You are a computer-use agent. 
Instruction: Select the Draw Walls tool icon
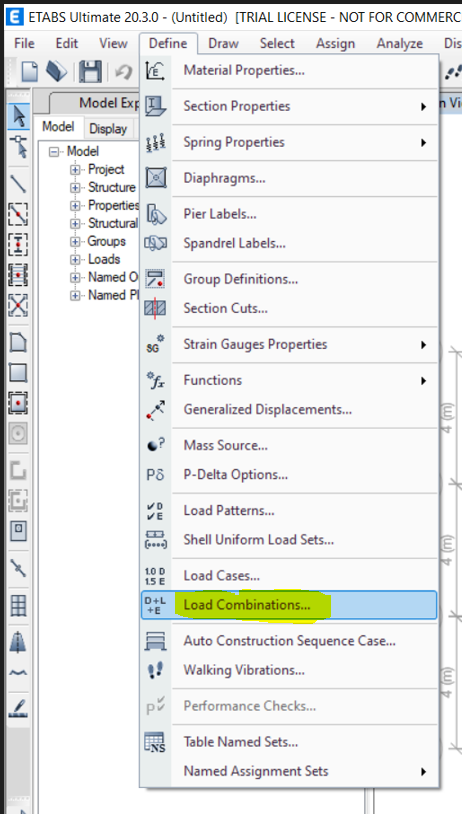point(19,471)
